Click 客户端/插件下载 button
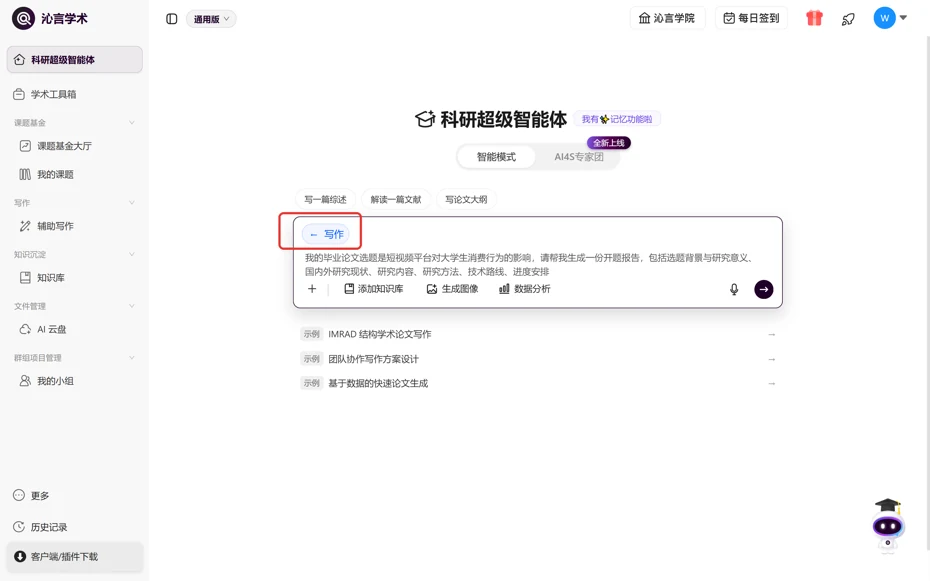Image resolution: width=930 pixels, height=581 pixels. tap(75, 556)
